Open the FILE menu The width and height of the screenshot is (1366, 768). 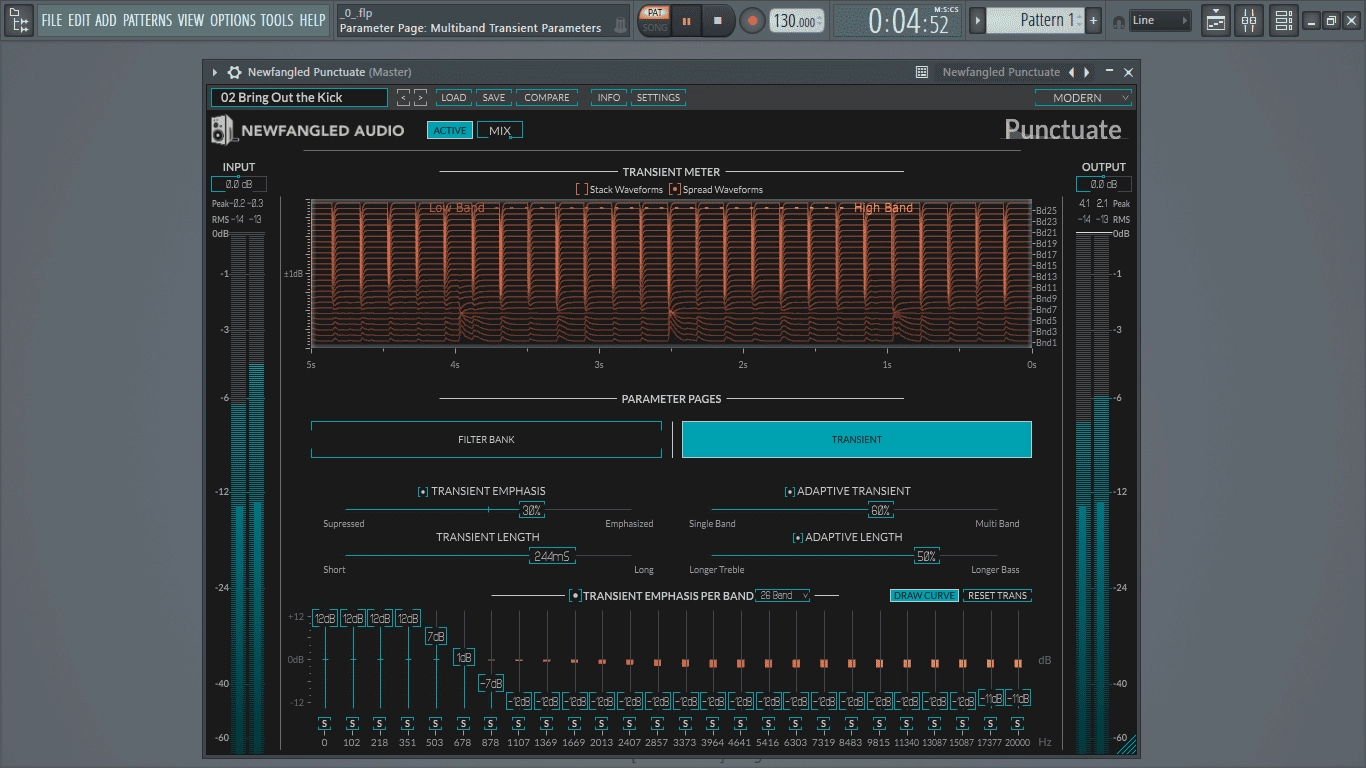click(51, 20)
